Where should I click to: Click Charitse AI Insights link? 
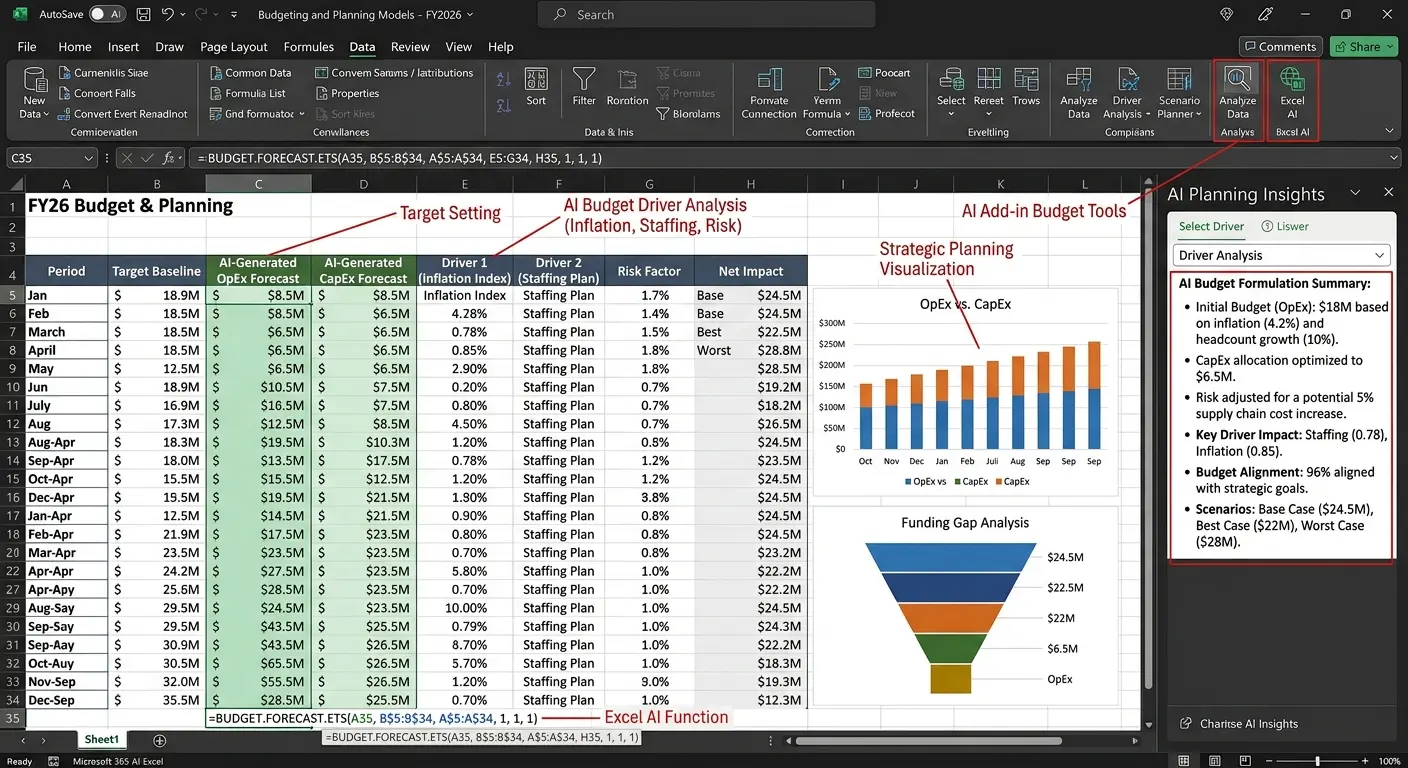(1239, 724)
